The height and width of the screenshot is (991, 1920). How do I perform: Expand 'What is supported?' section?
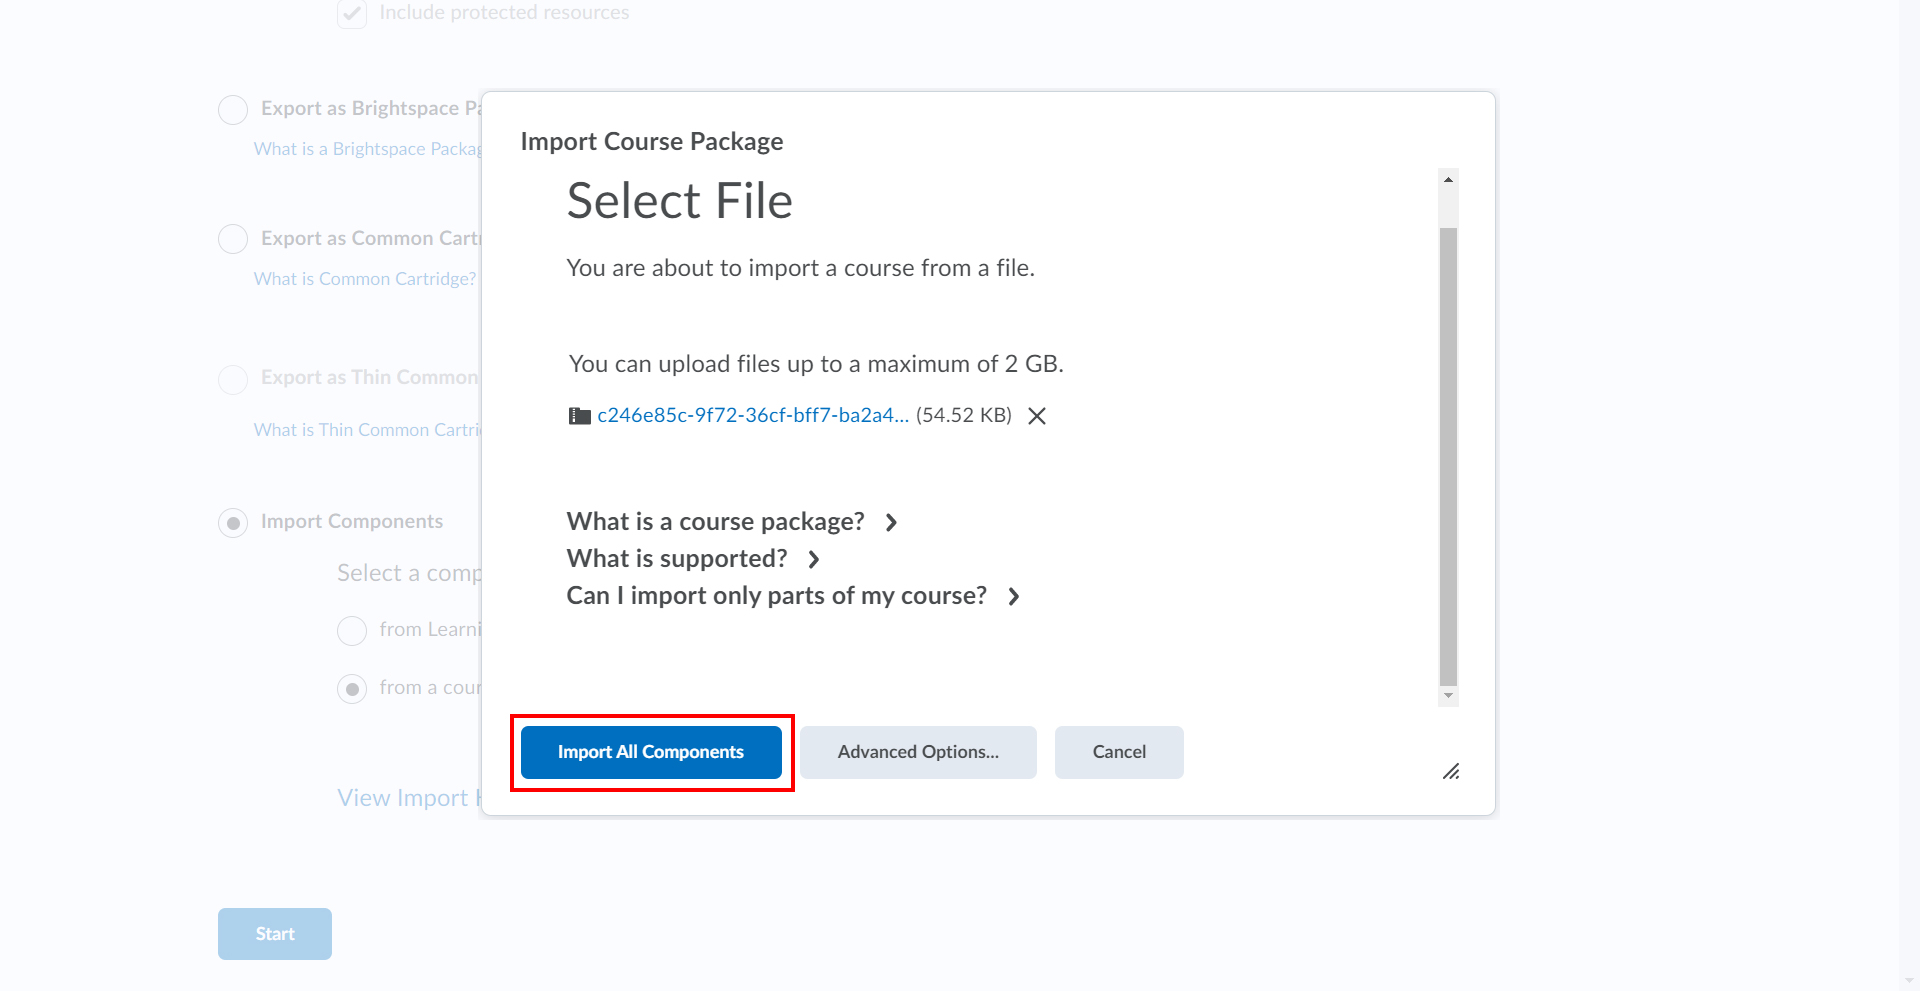693,559
